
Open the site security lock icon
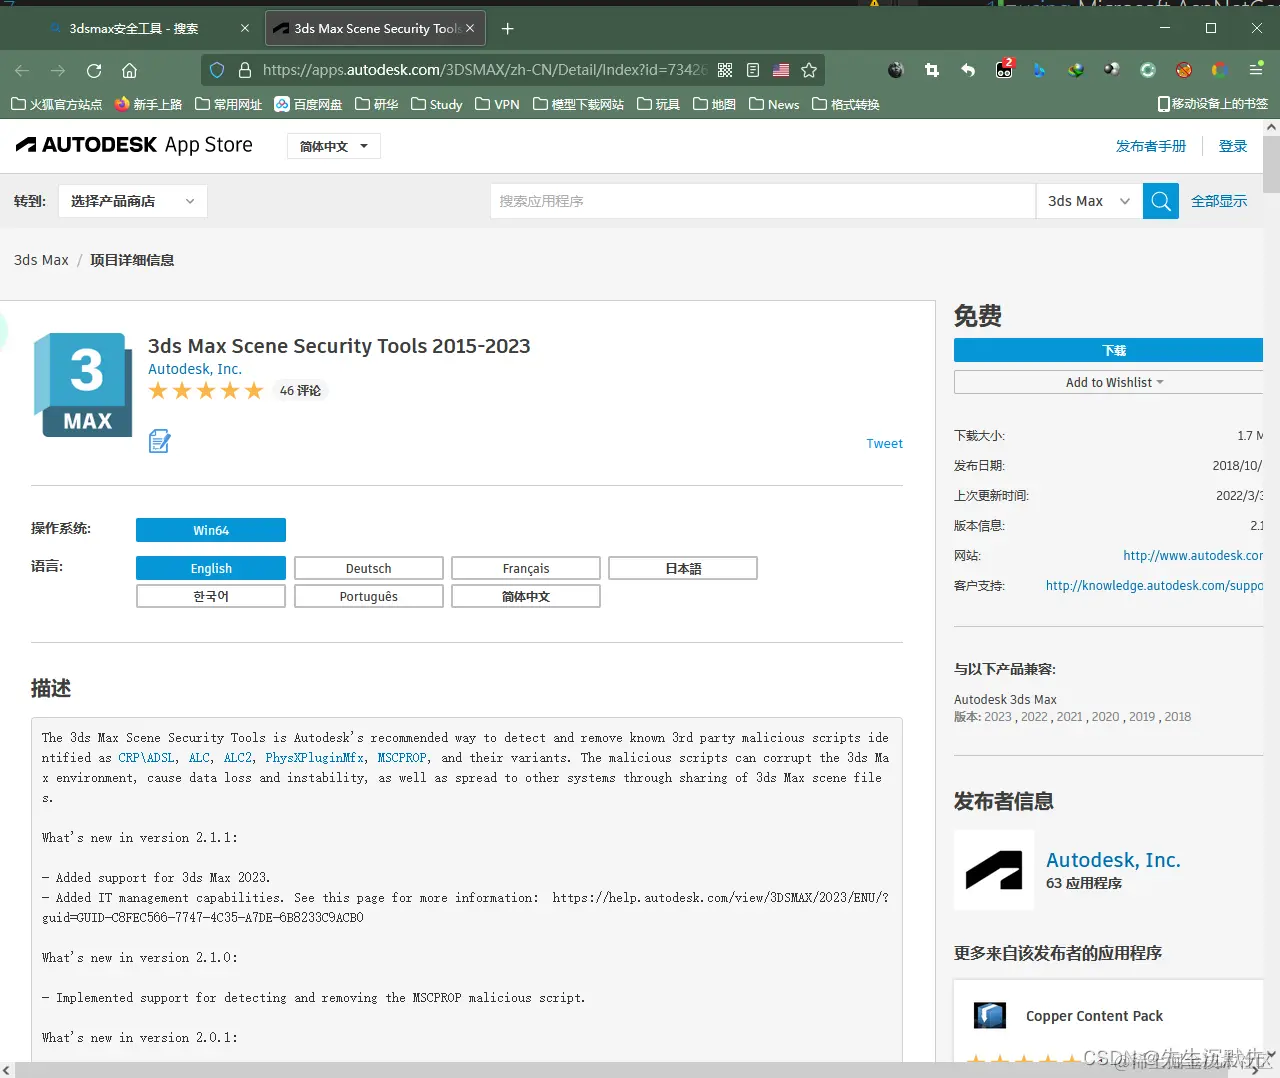[x=244, y=70]
